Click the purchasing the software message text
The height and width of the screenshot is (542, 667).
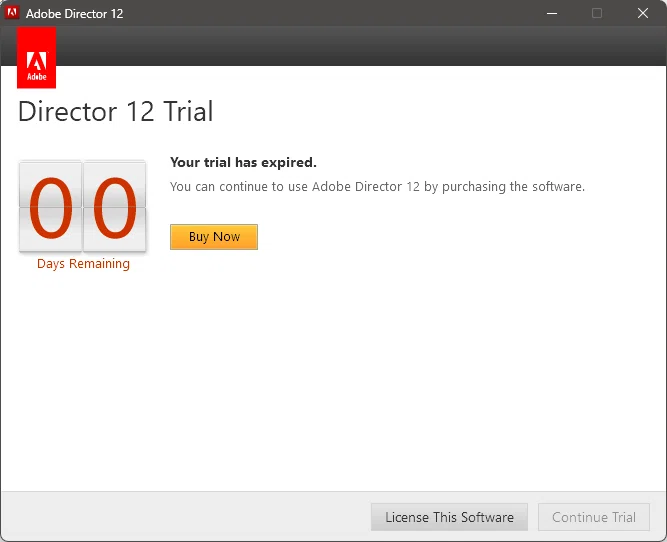pos(377,186)
